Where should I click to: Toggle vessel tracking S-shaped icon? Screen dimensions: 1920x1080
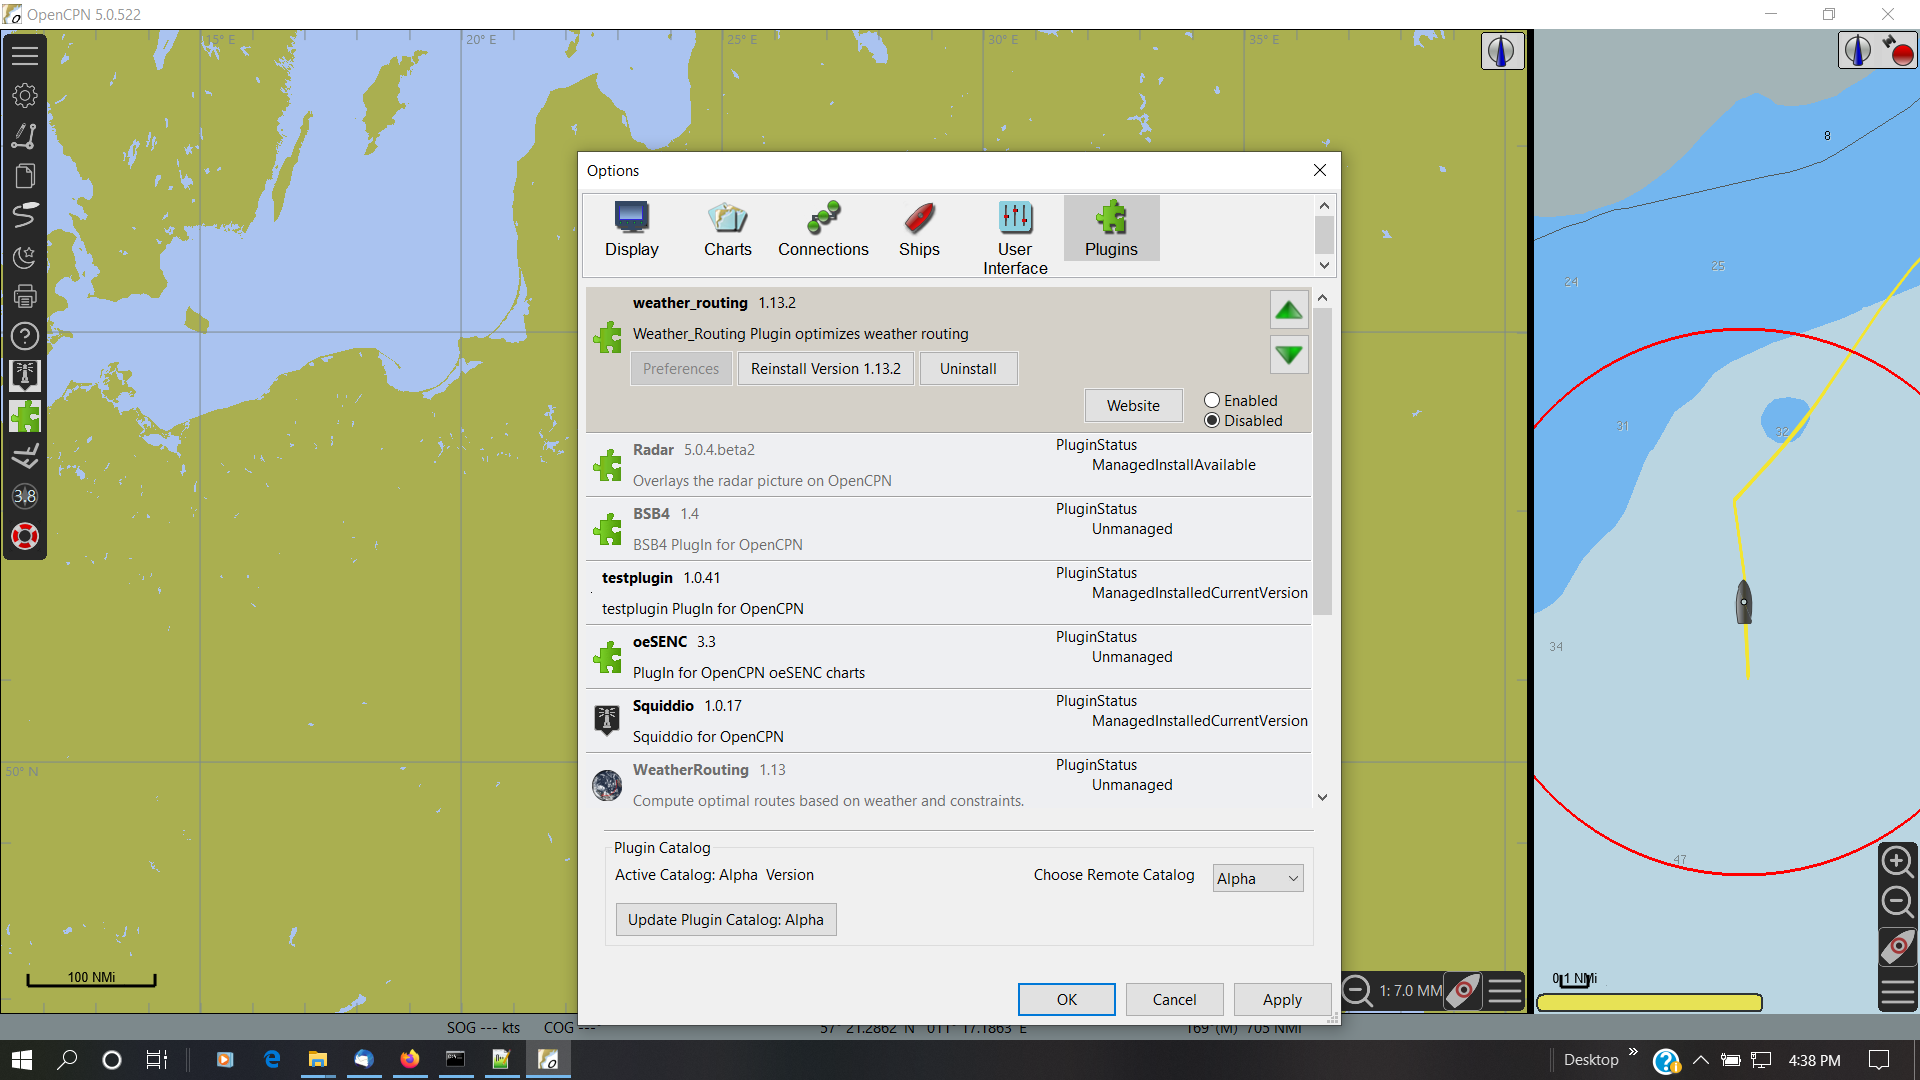click(x=25, y=216)
